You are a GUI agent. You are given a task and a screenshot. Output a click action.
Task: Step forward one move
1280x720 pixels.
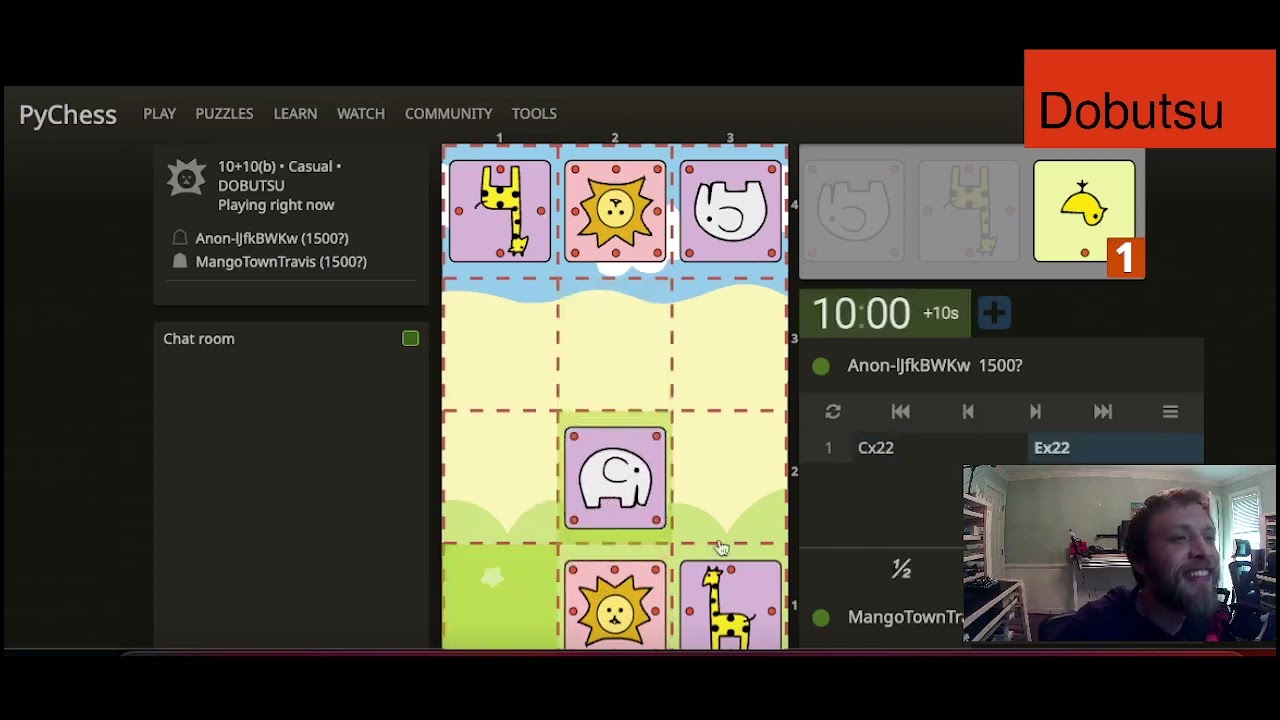point(1035,411)
